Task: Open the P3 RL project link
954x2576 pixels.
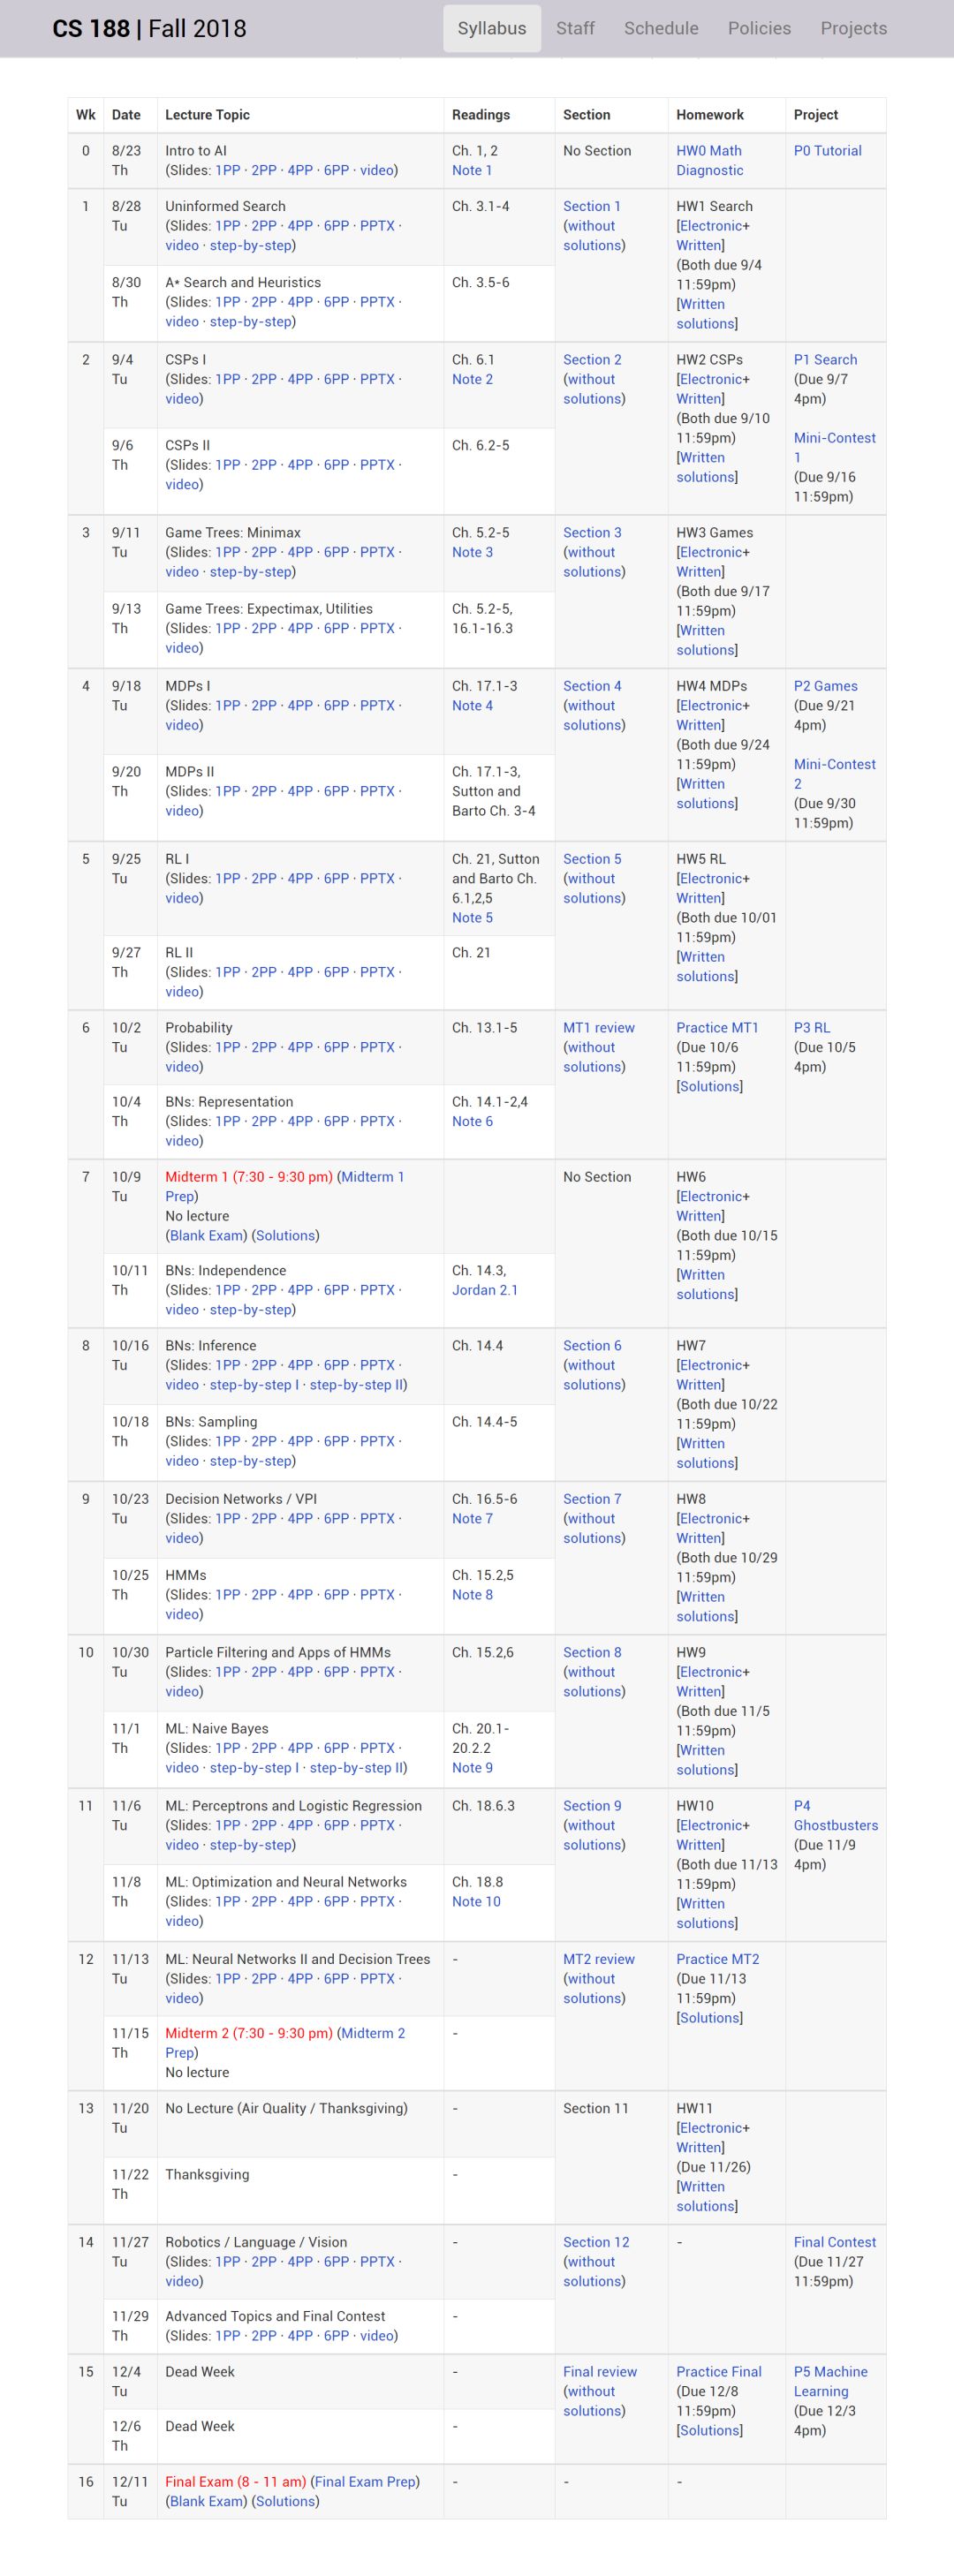Action: click(x=811, y=1028)
